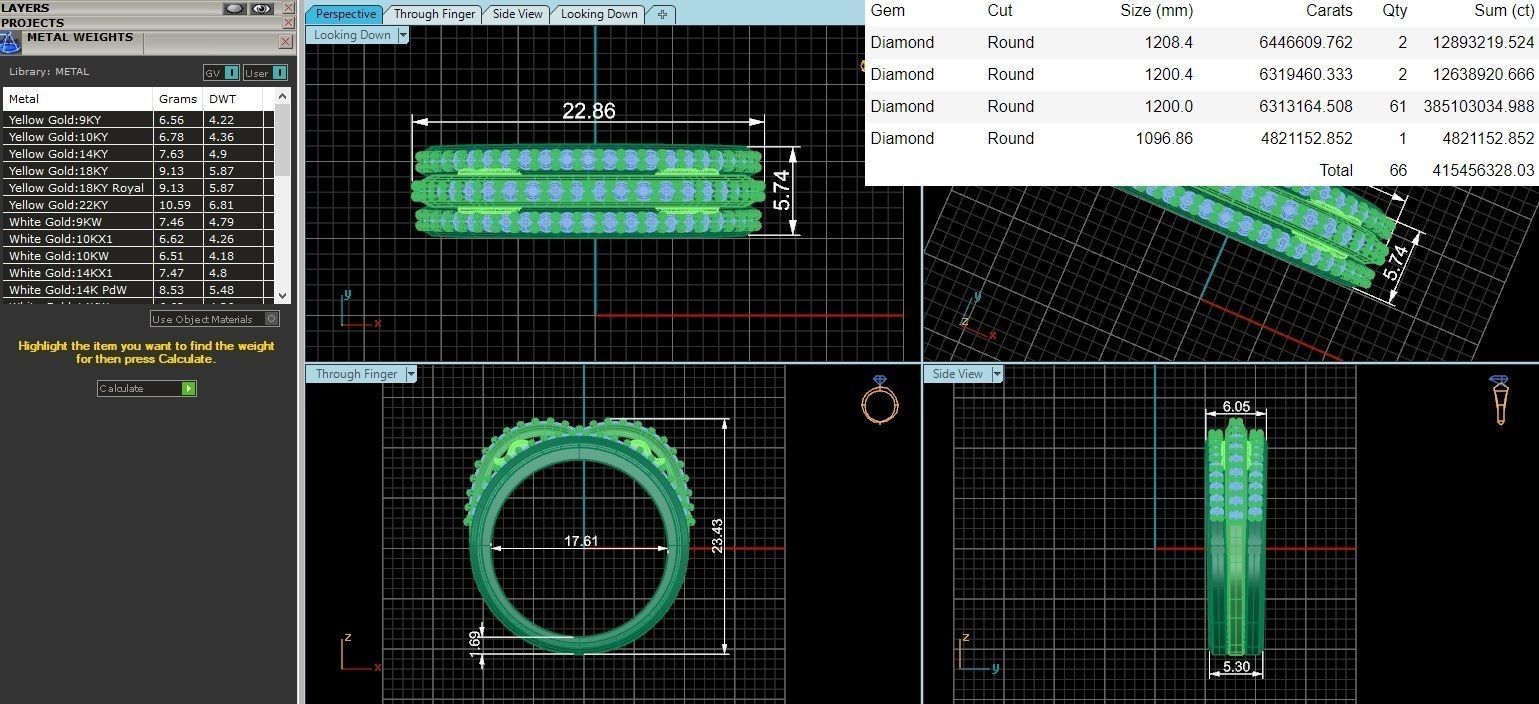Click the Calculate button

pos(146,388)
